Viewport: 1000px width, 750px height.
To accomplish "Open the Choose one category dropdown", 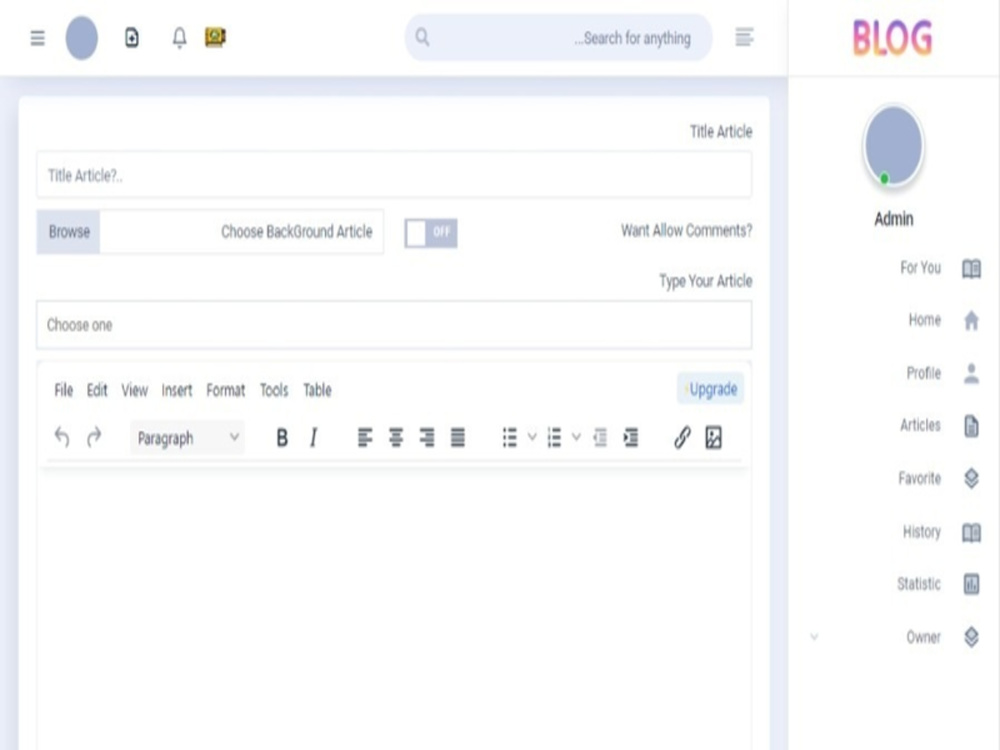I will pos(394,325).
